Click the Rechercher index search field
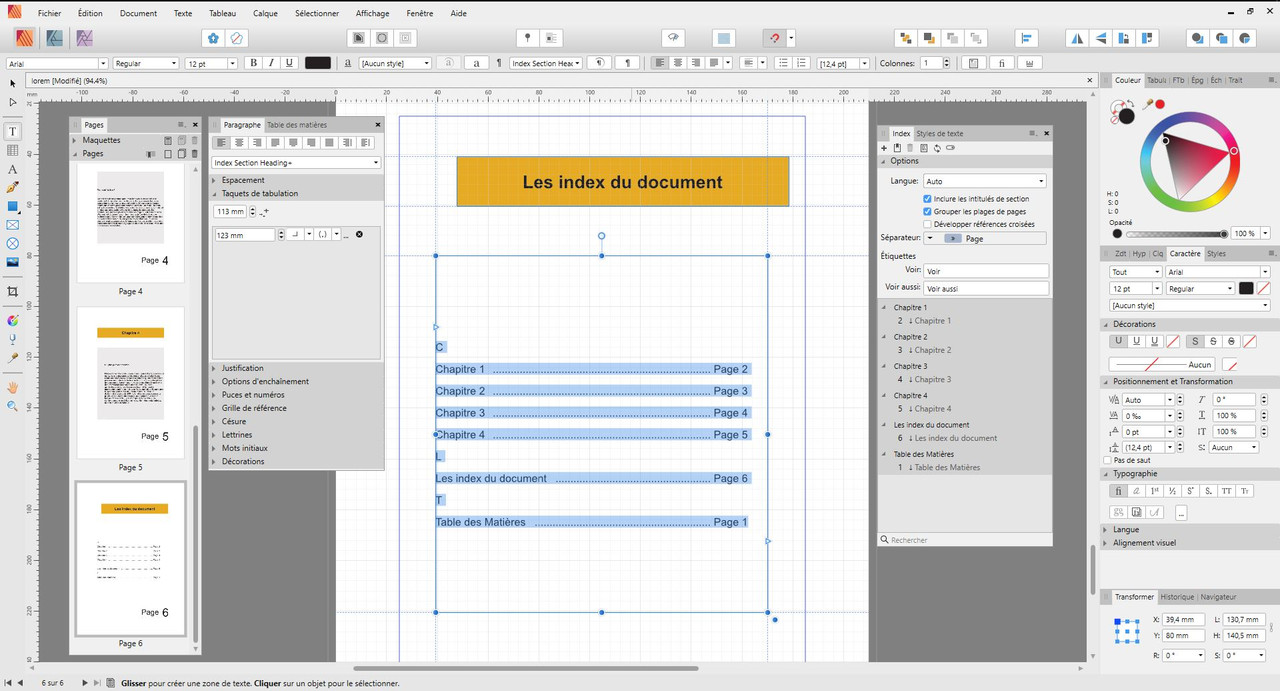 965,540
